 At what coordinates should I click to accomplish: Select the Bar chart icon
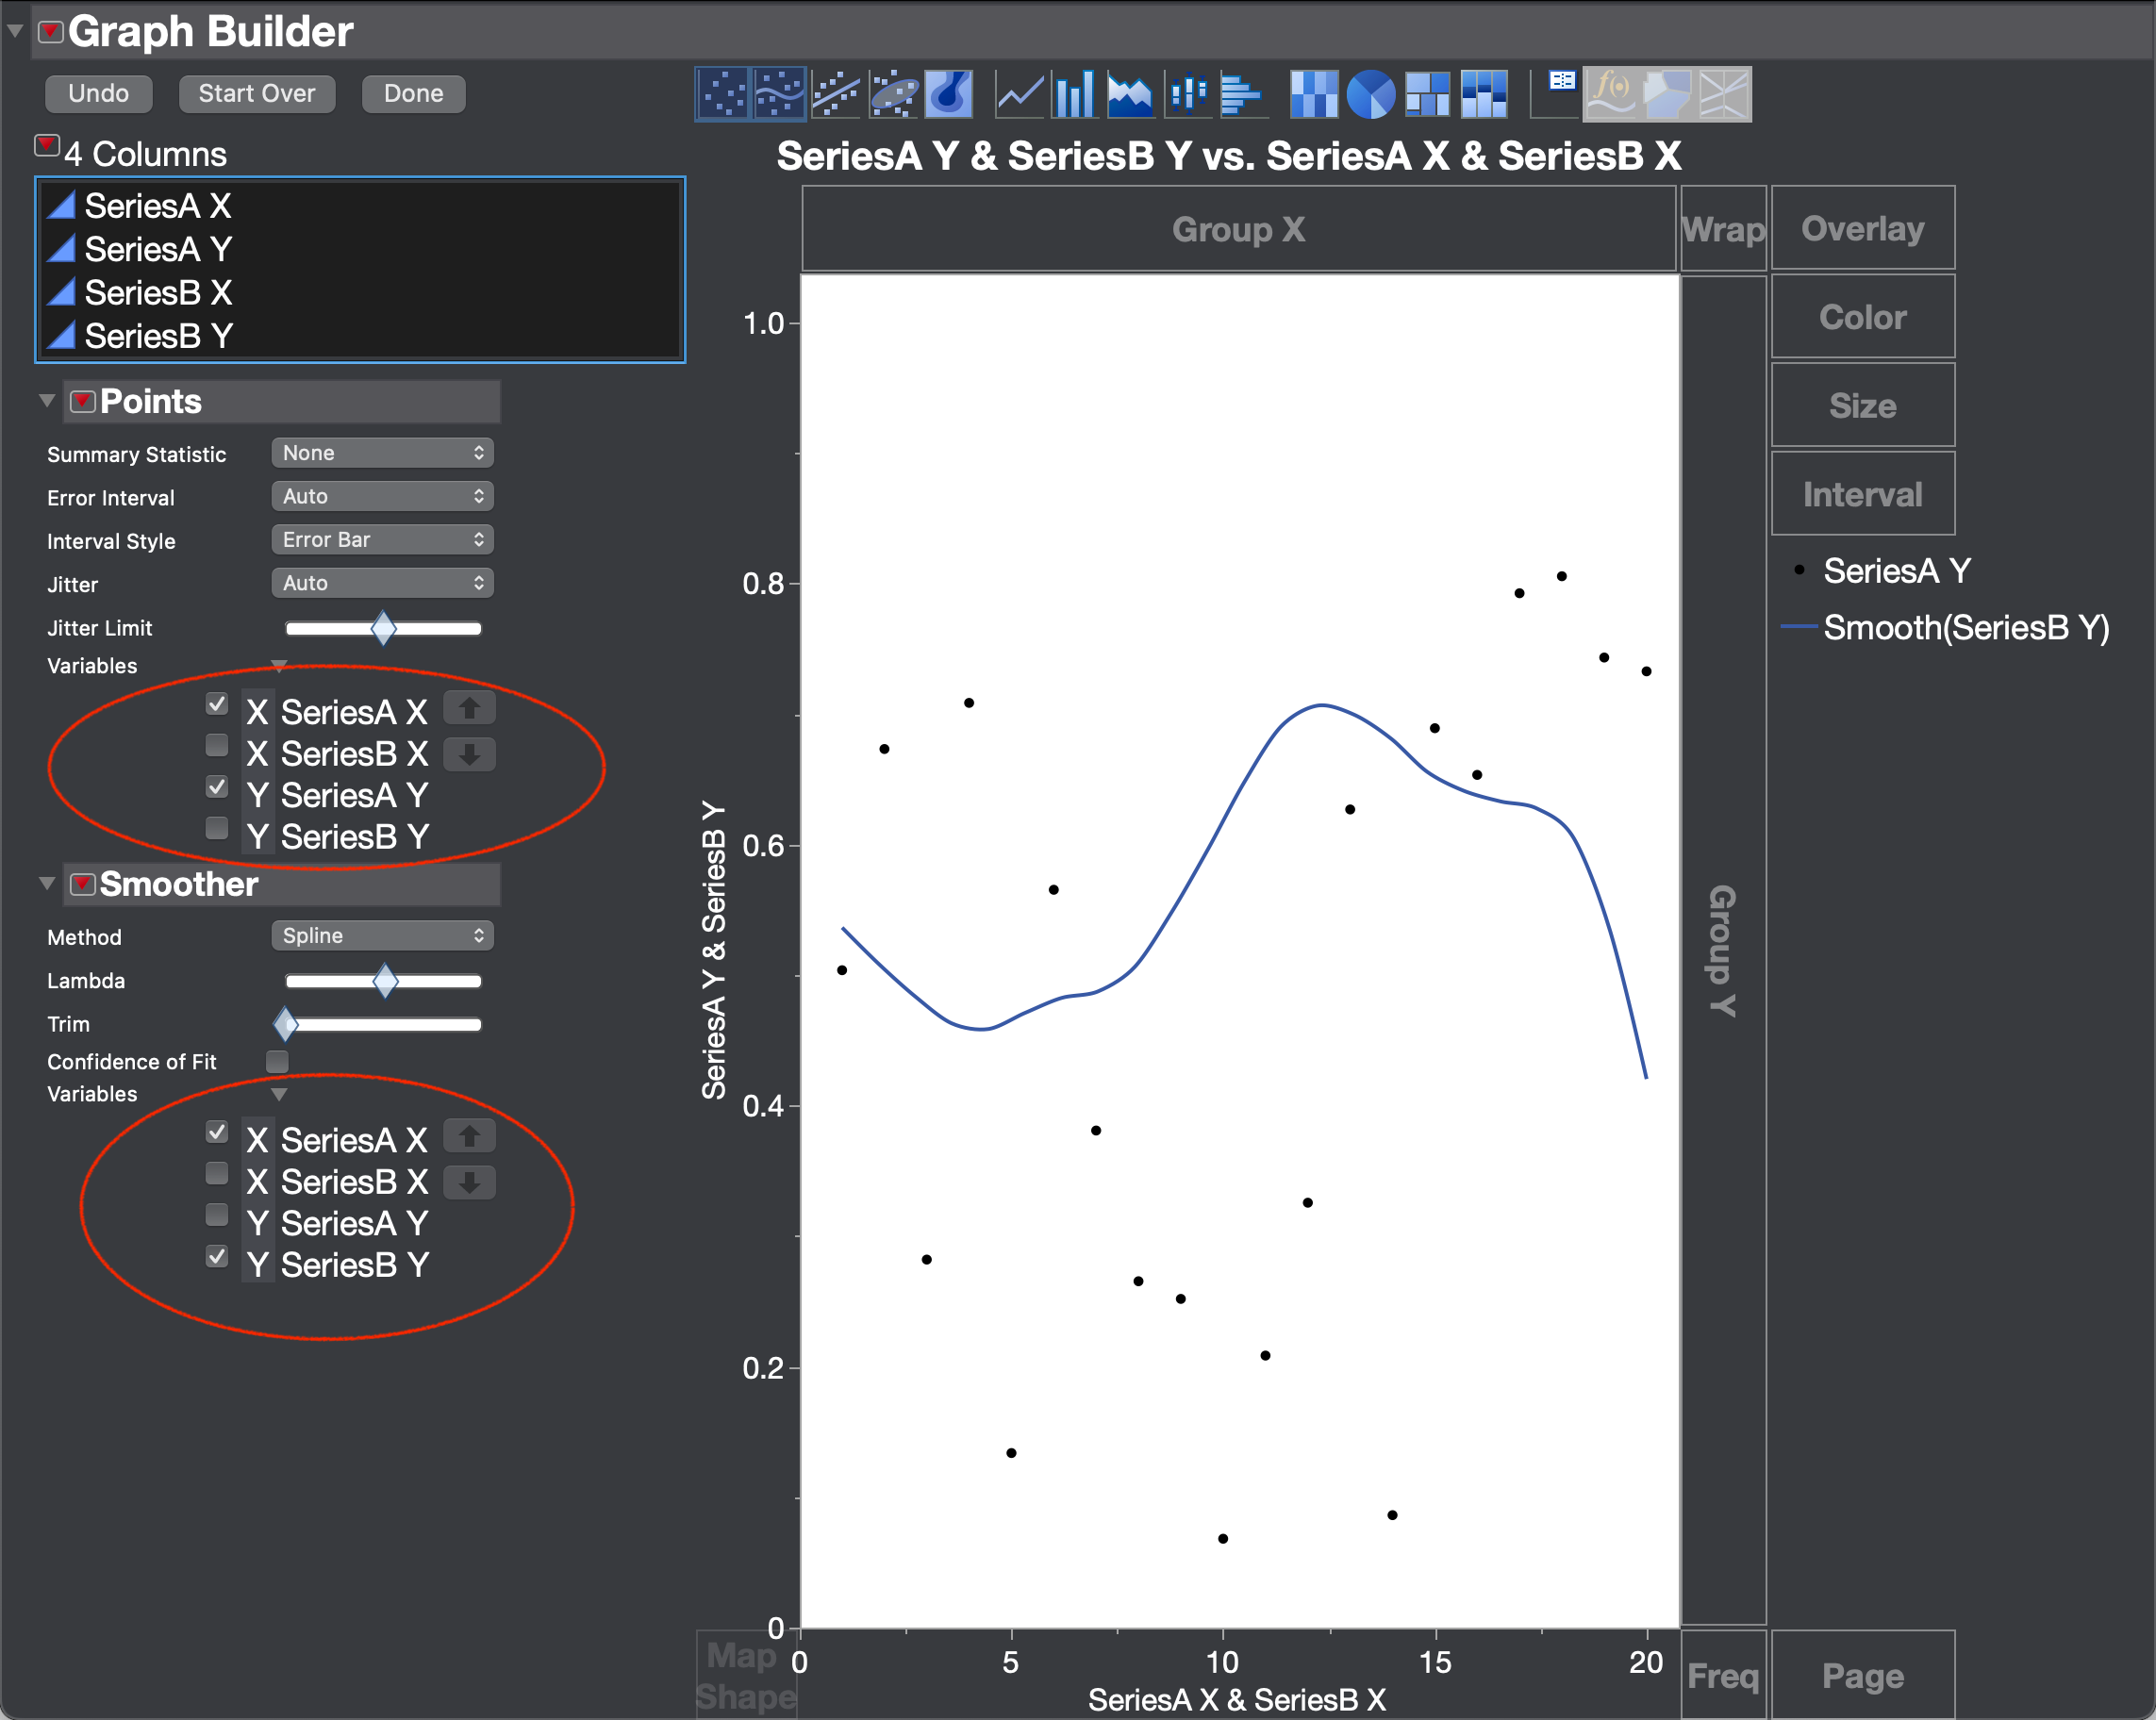1075,94
